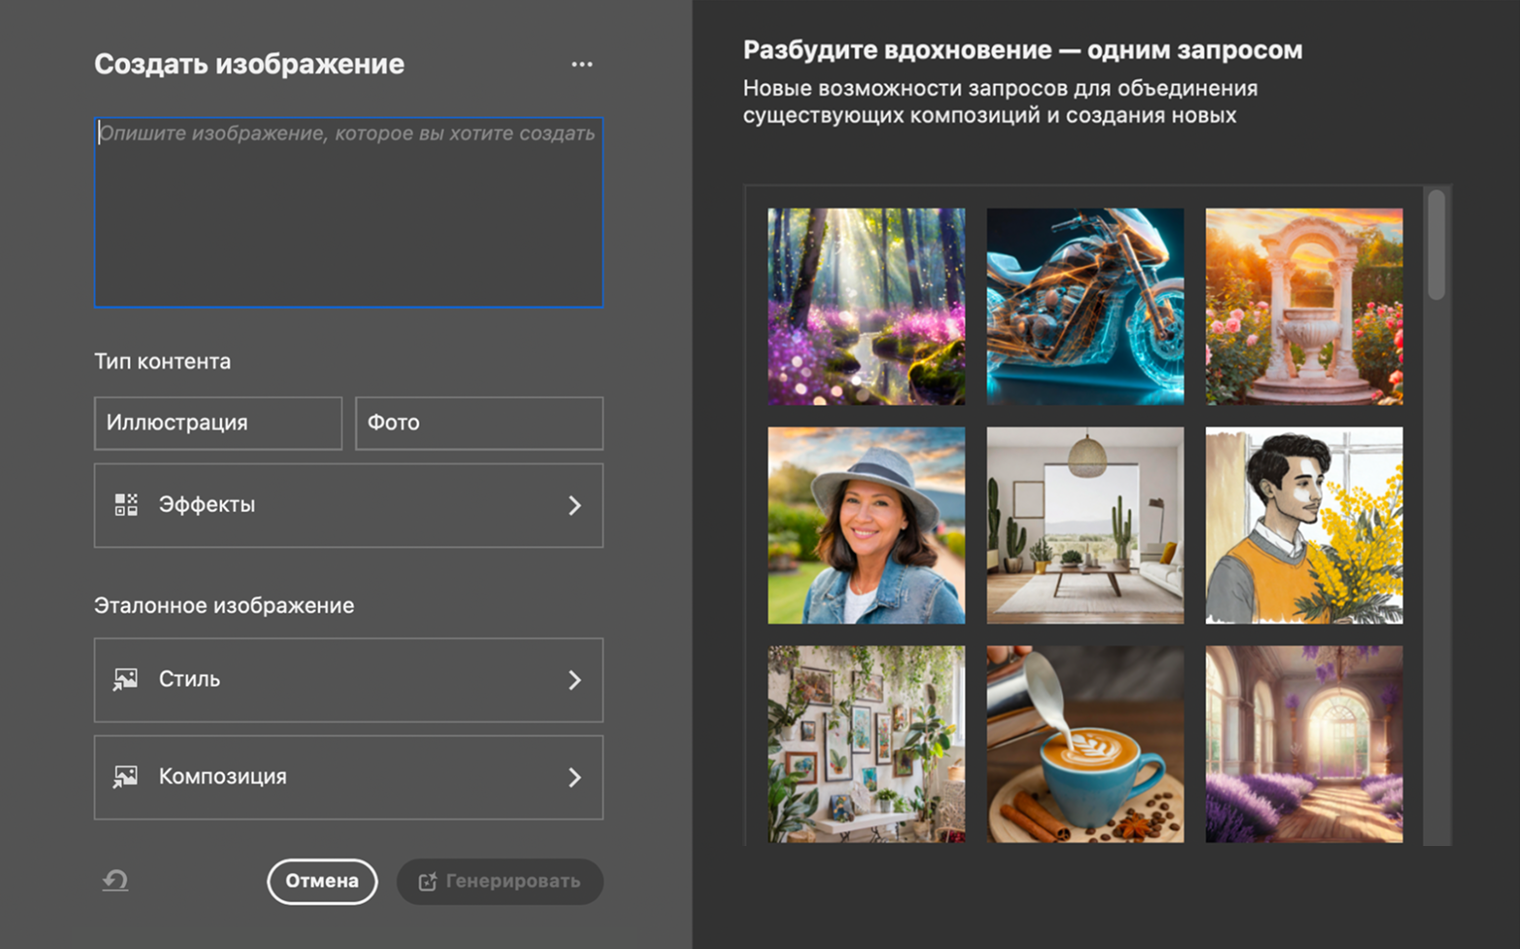Select the plant-filled gallery wall thumbnail
This screenshot has height=949, width=1520.
[866, 744]
